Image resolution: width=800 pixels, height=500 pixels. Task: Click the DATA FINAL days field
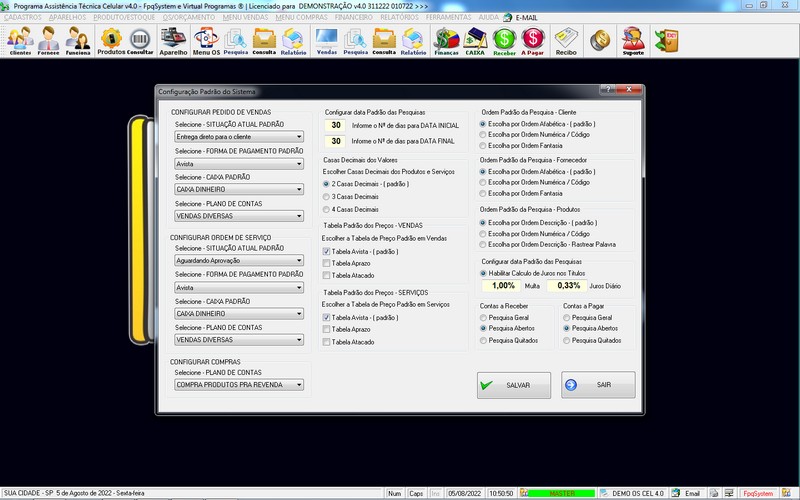[335, 141]
